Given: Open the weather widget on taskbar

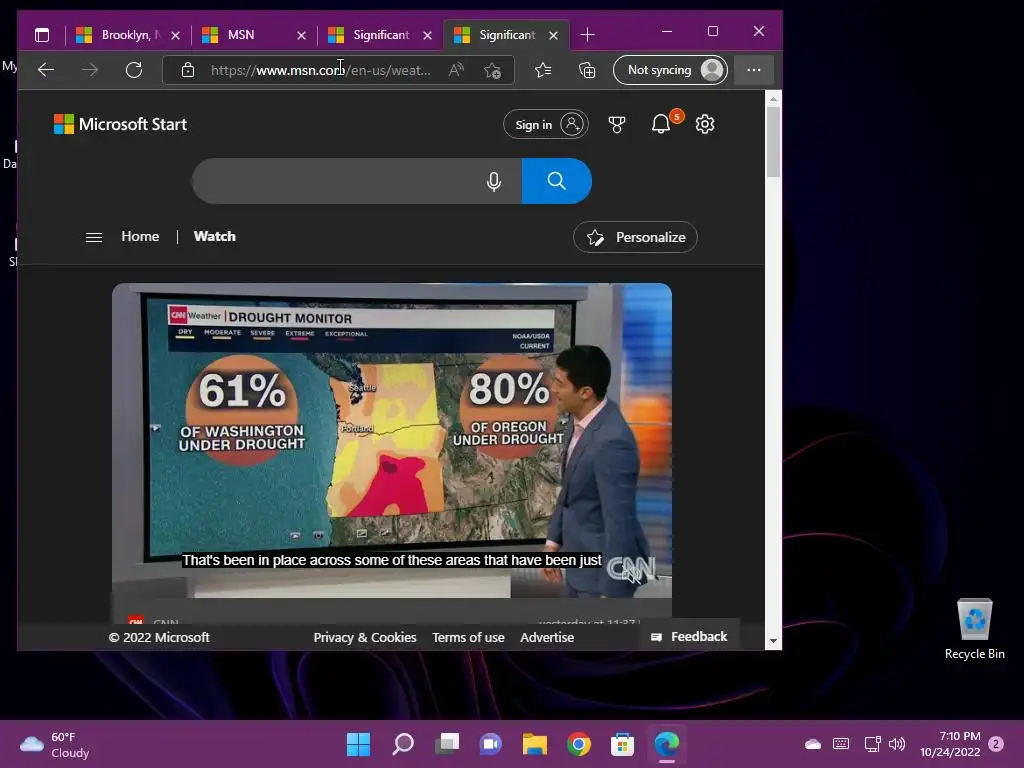Looking at the screenshot, I should click(x=55, y=744).
